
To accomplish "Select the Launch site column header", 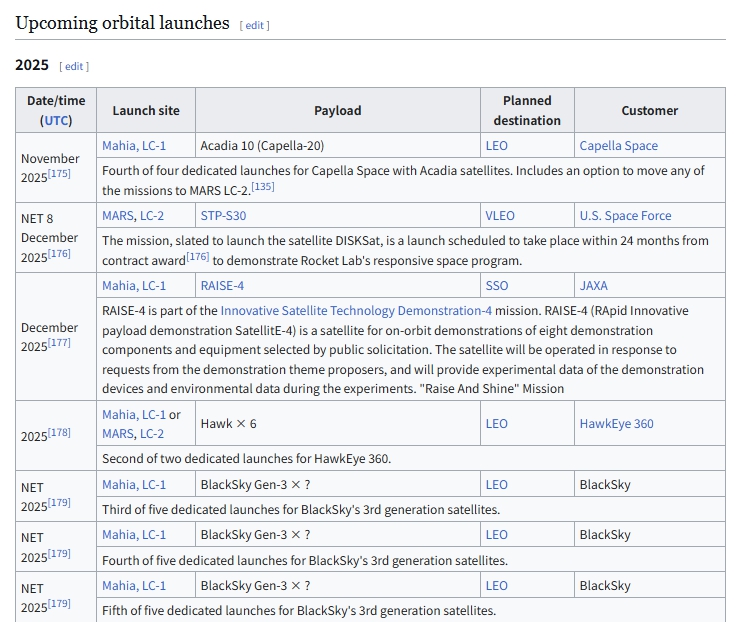I will coord(146,110).
